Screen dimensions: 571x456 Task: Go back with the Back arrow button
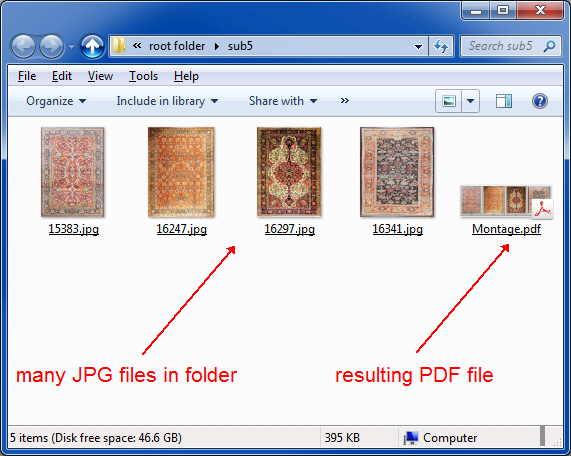[x=24, y=46]
